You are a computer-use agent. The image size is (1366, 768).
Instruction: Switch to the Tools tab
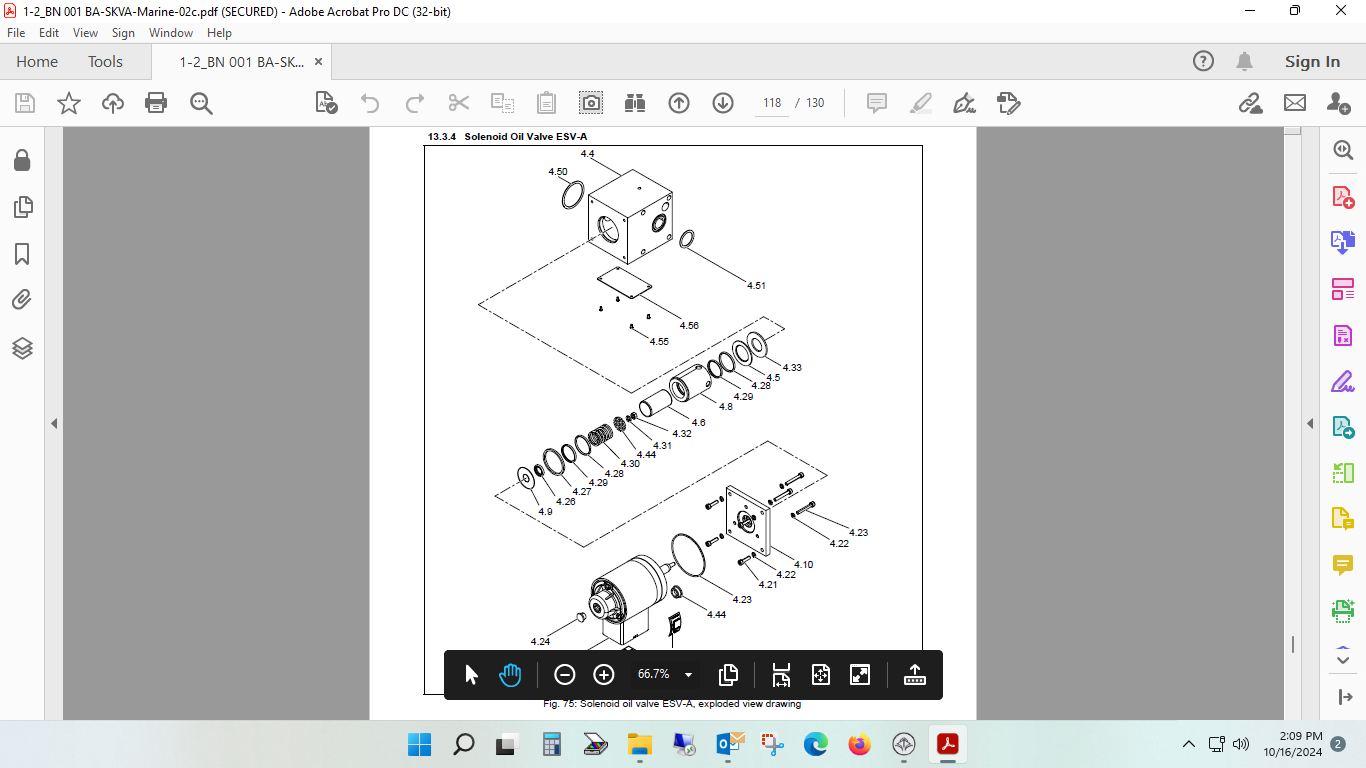tap(105, 62)
